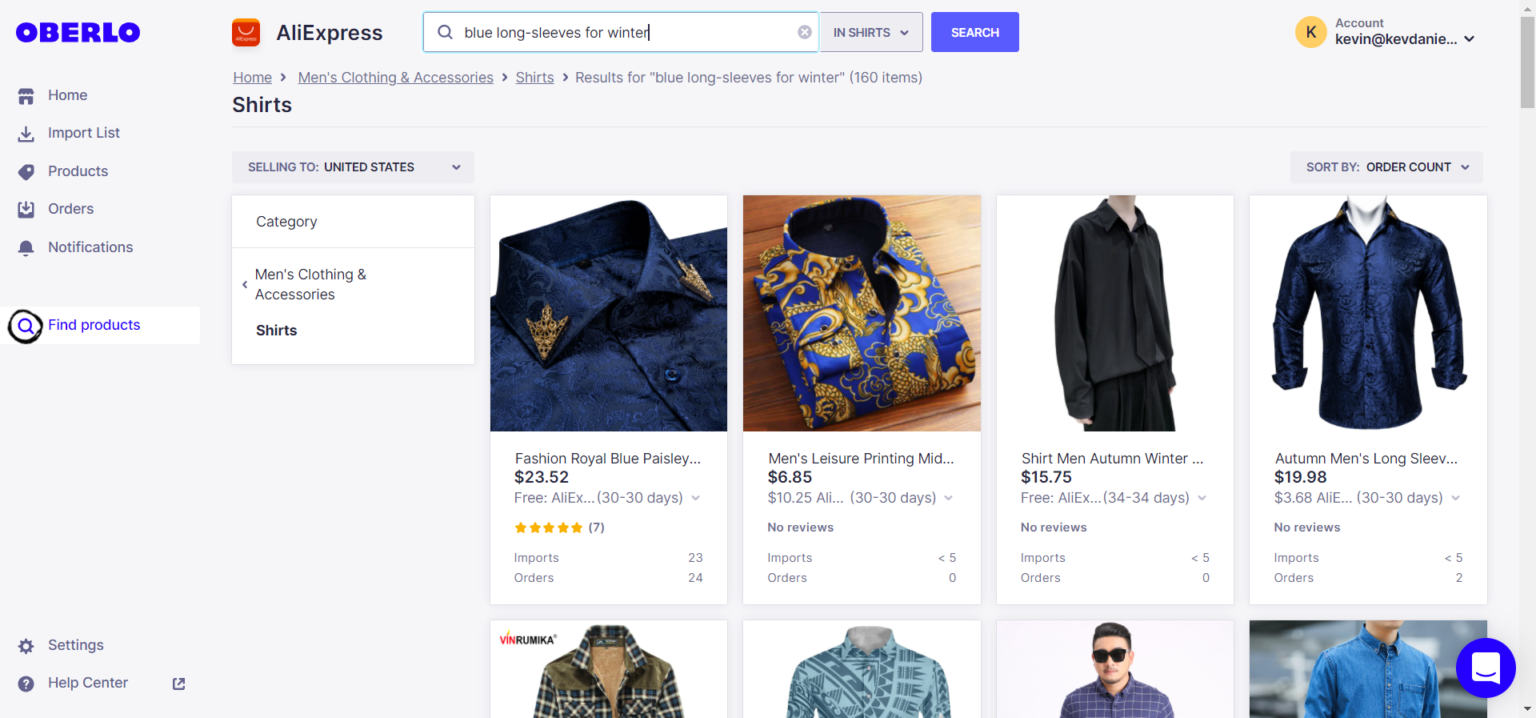
Task: Click the Oberlo logo
Action: pos(78,33)
